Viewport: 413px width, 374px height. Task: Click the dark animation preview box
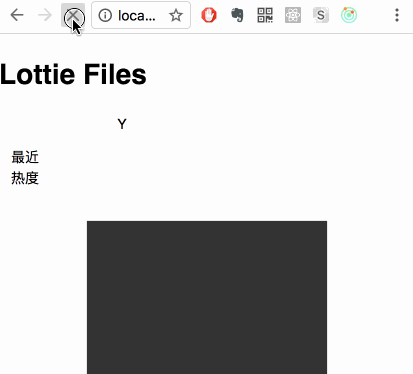[207, 297]
